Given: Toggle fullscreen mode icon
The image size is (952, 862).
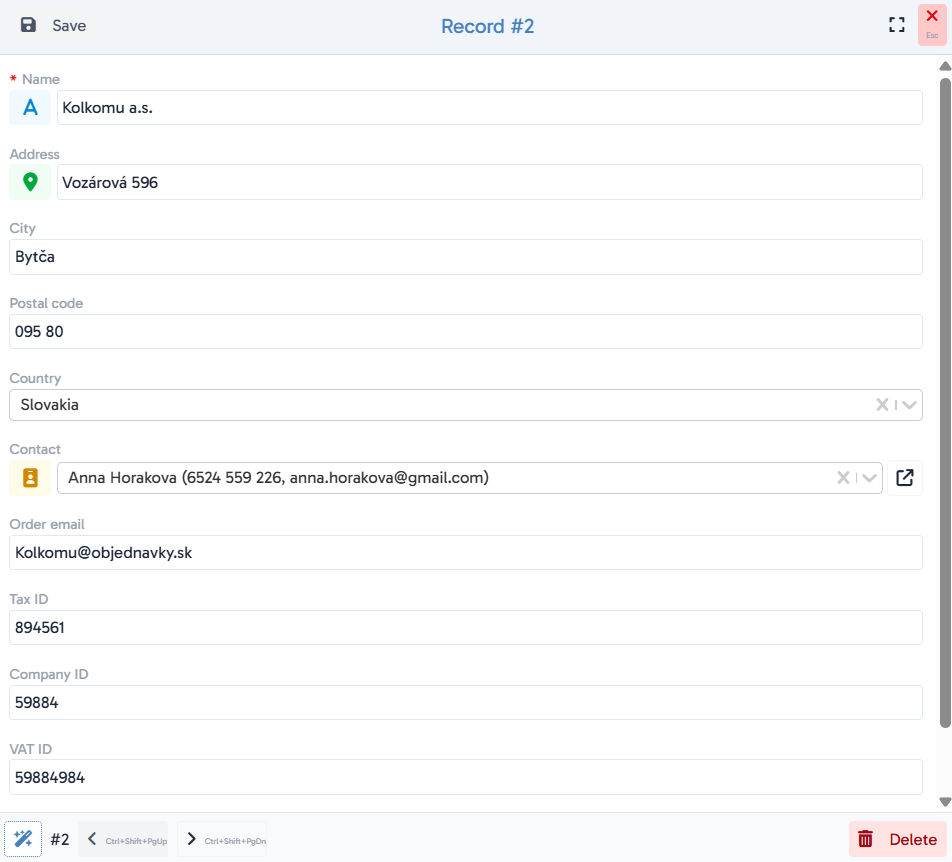Looking at the screenshot, I should pyautogui.click(x=897, y=25).
